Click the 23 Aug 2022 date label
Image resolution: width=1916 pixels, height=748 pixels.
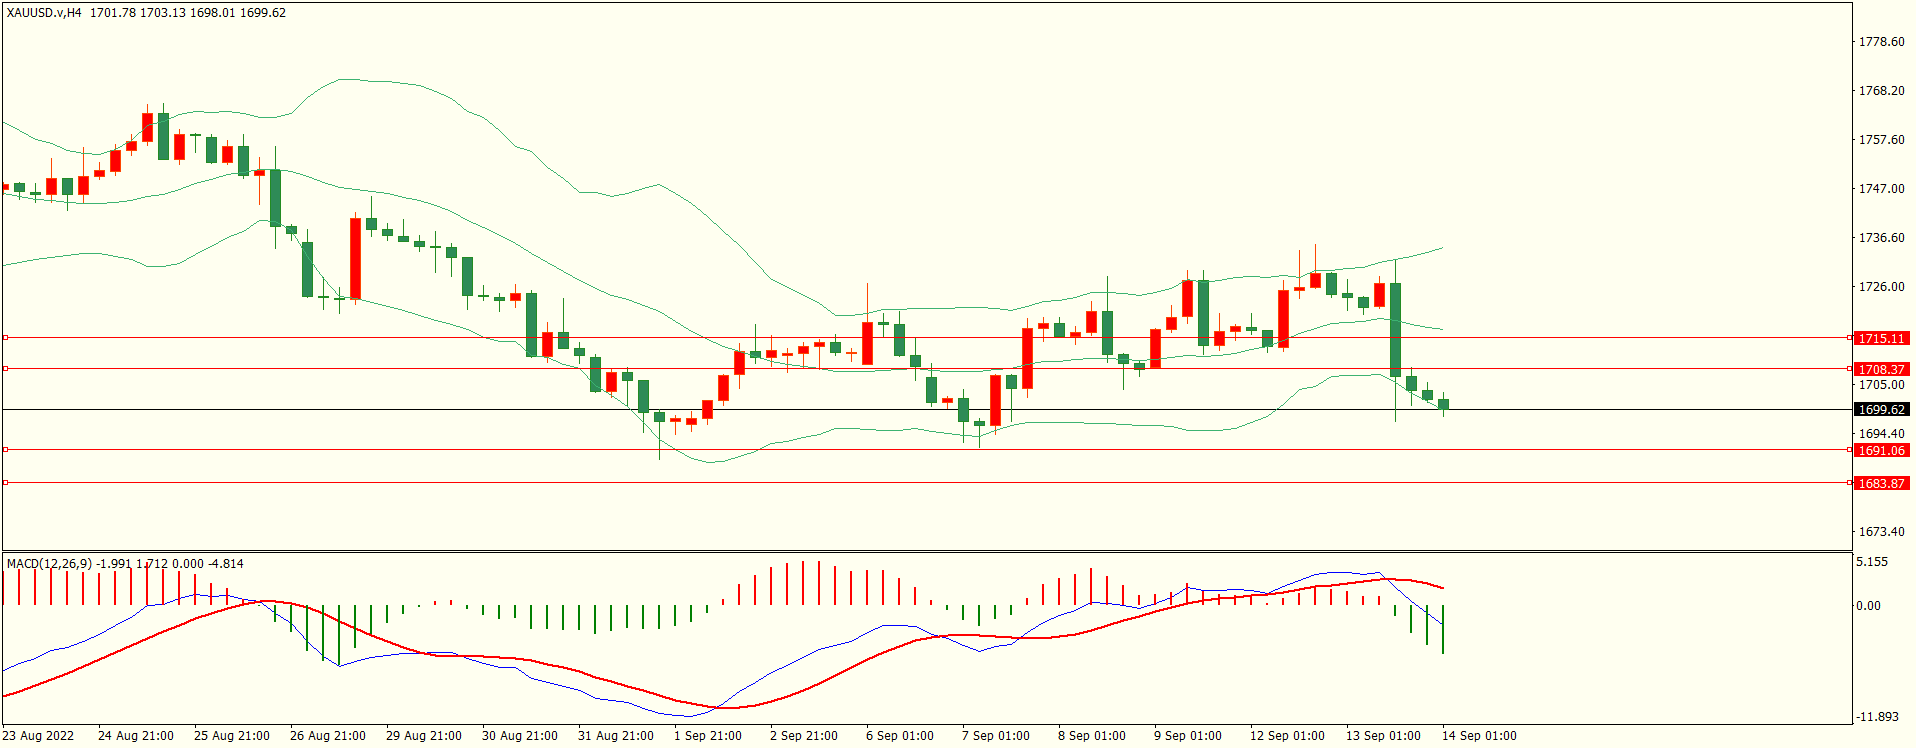point(38,736)
